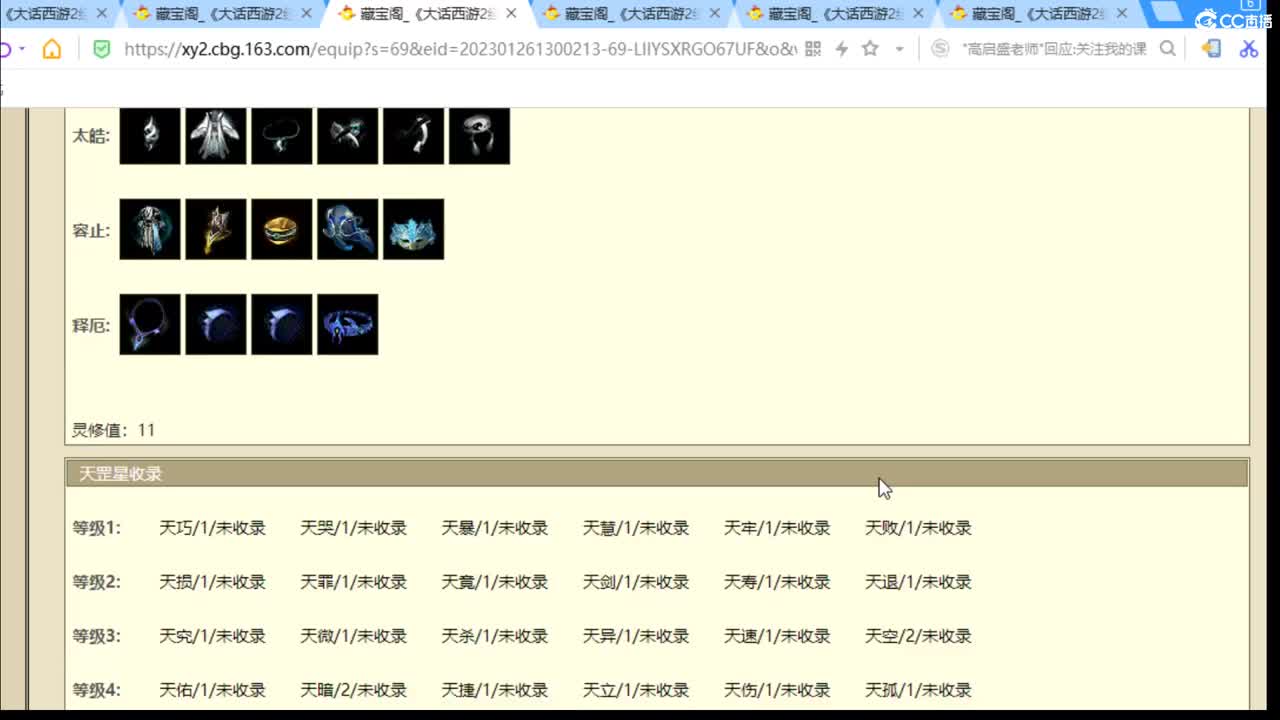
Task: Go to the browser home page icon
Action: pos(52,49)
